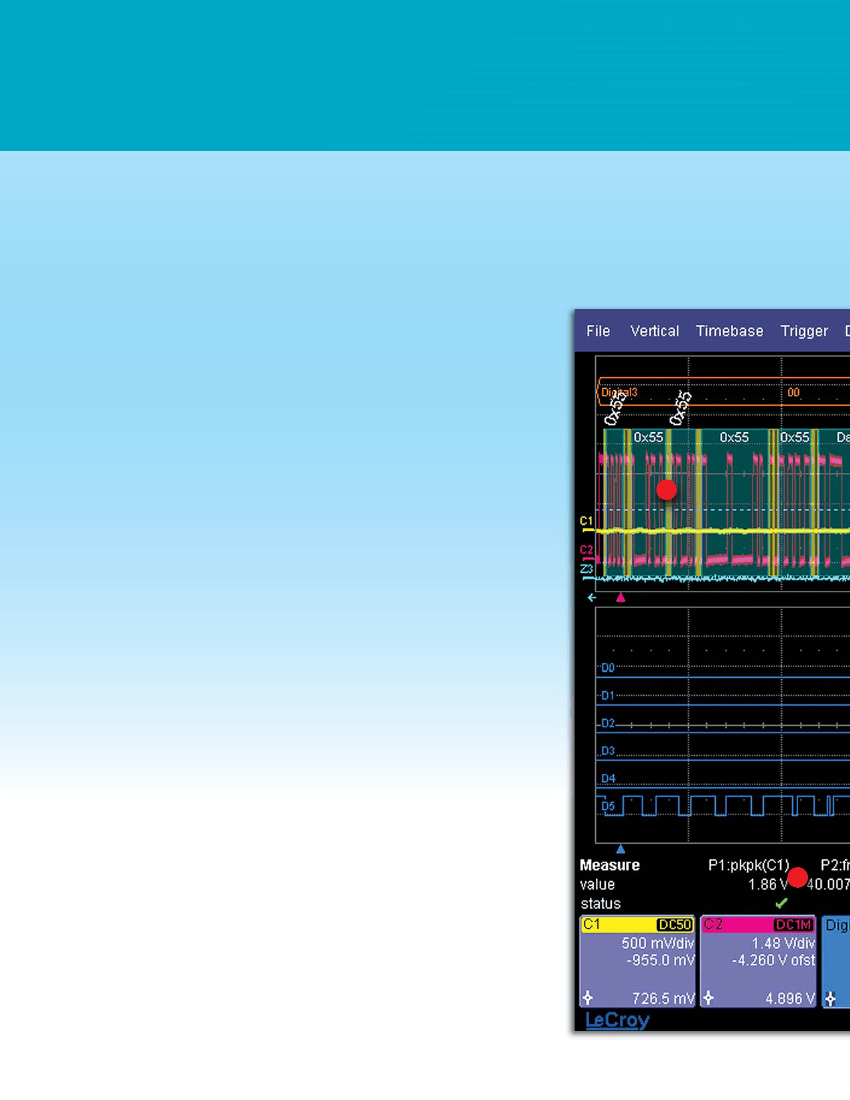The height and width of the screenshot is (1100, 850).
Task: Click the 4.896 V cursor readout
Action: tap(790, 998)
